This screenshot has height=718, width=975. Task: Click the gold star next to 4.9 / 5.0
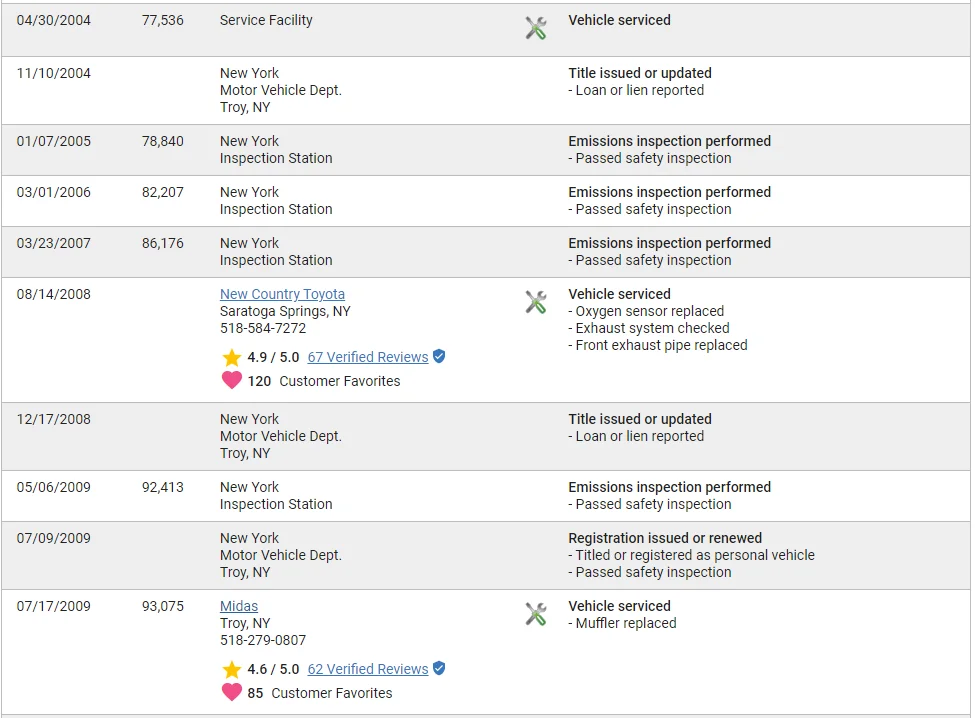(232, 358)
